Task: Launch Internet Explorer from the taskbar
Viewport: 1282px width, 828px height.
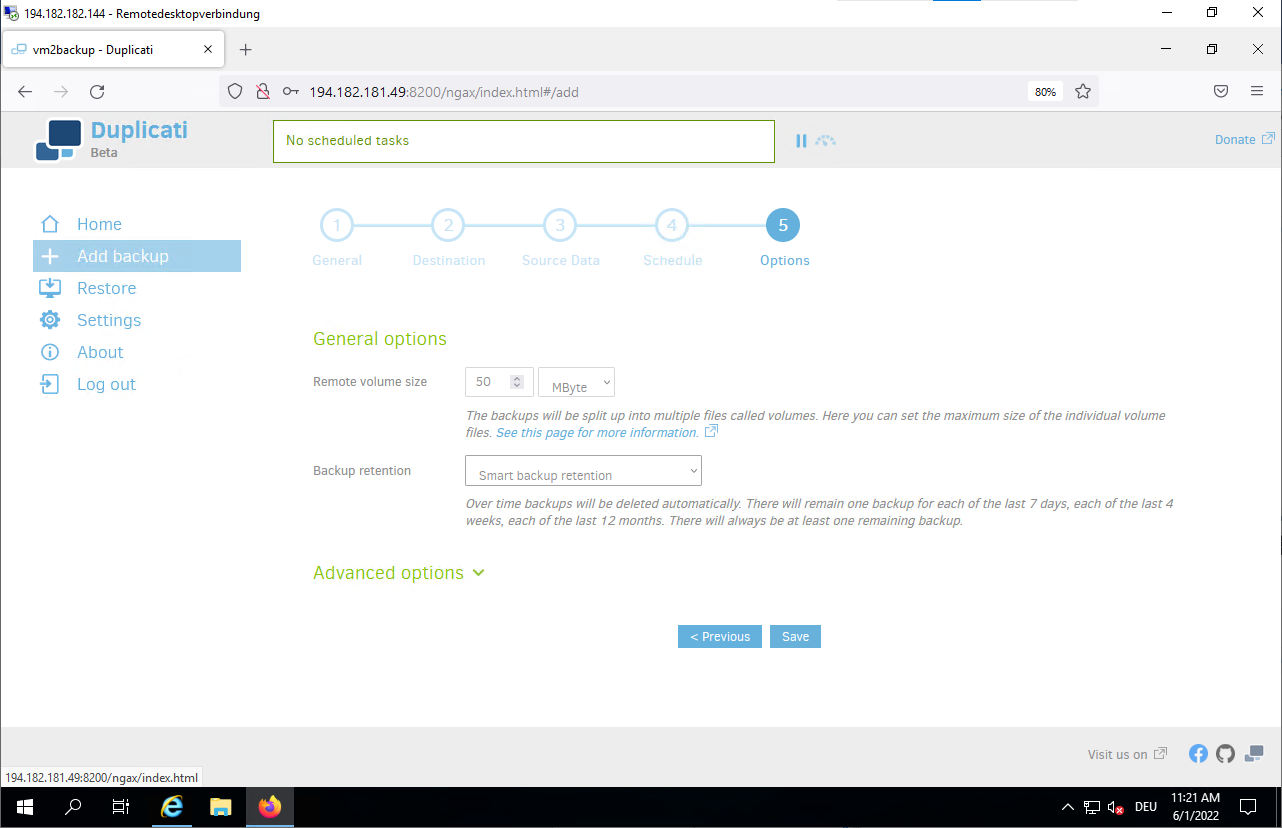Action: pyautogui.click(x=172, y=807)
